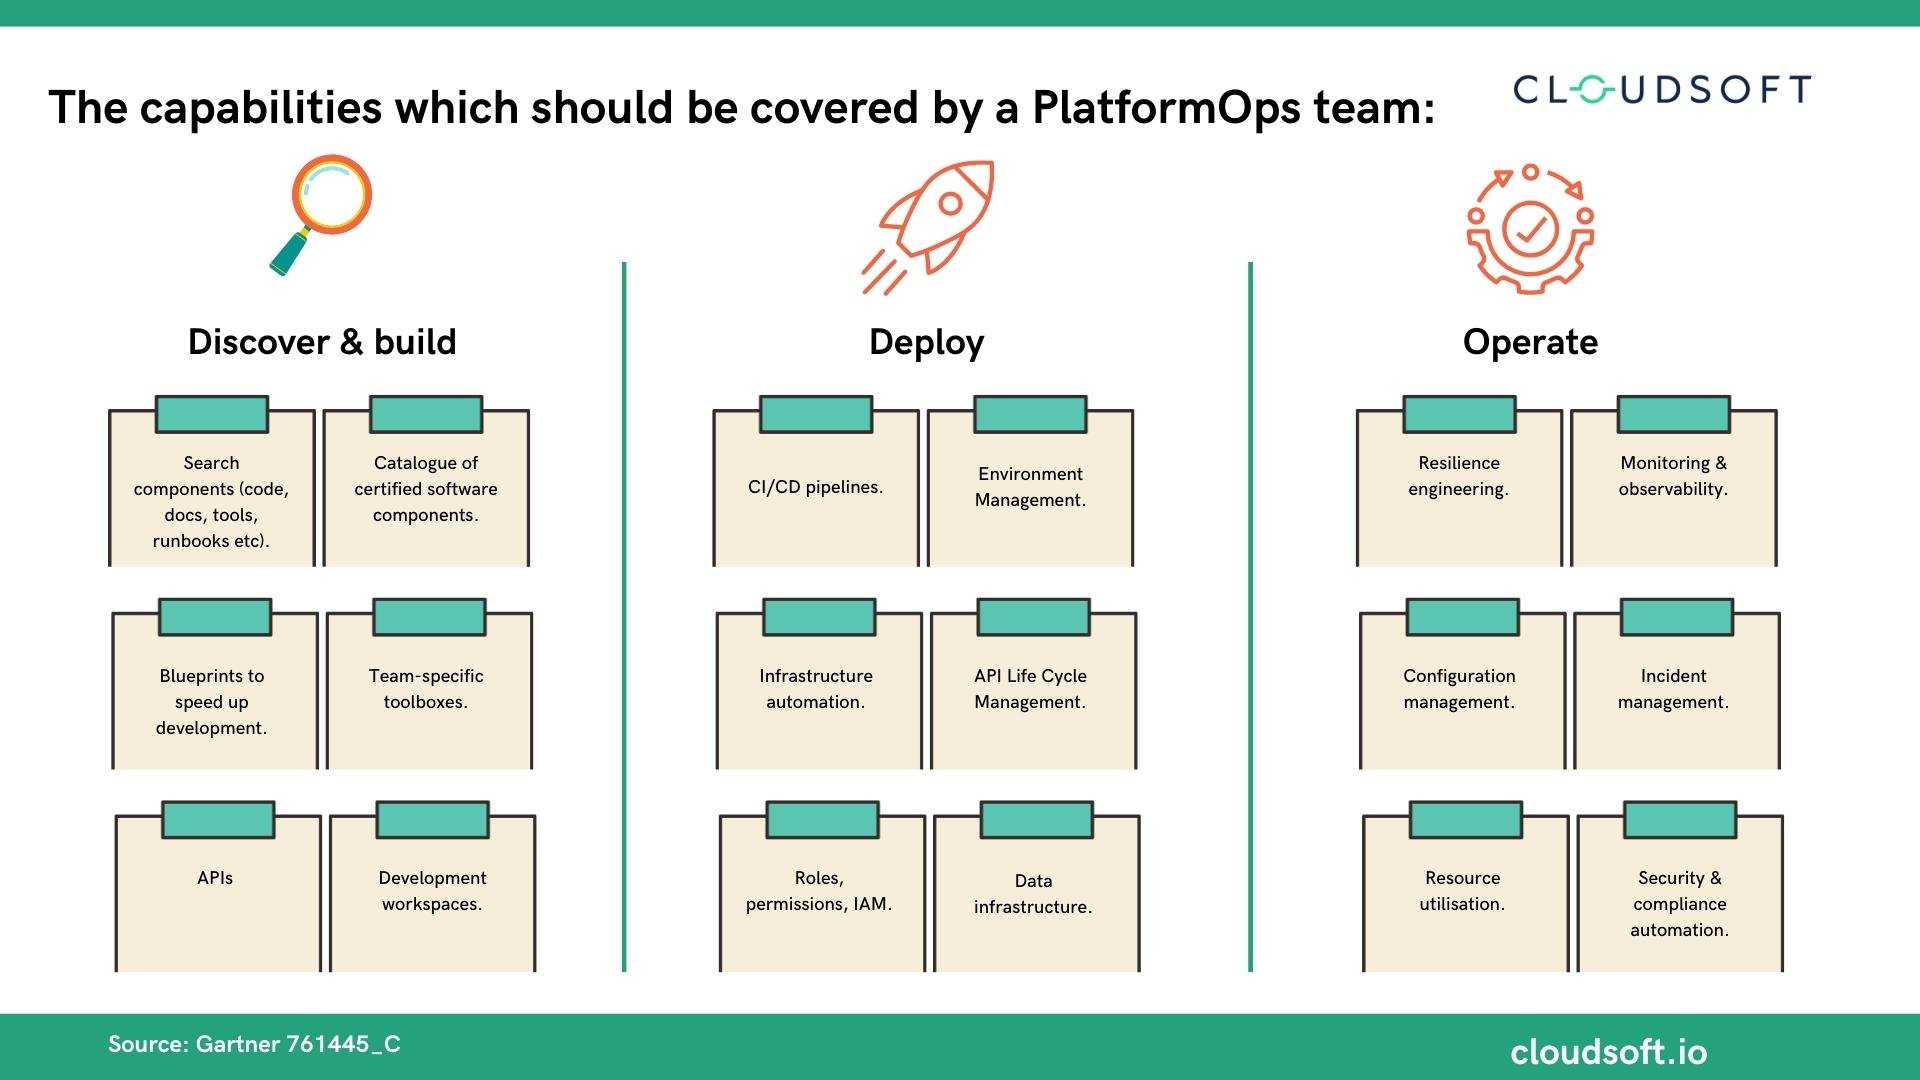This screenshot has height=1080, width=1920.
Task: Click the magnifying glass icon
Action: coord(320,215)
